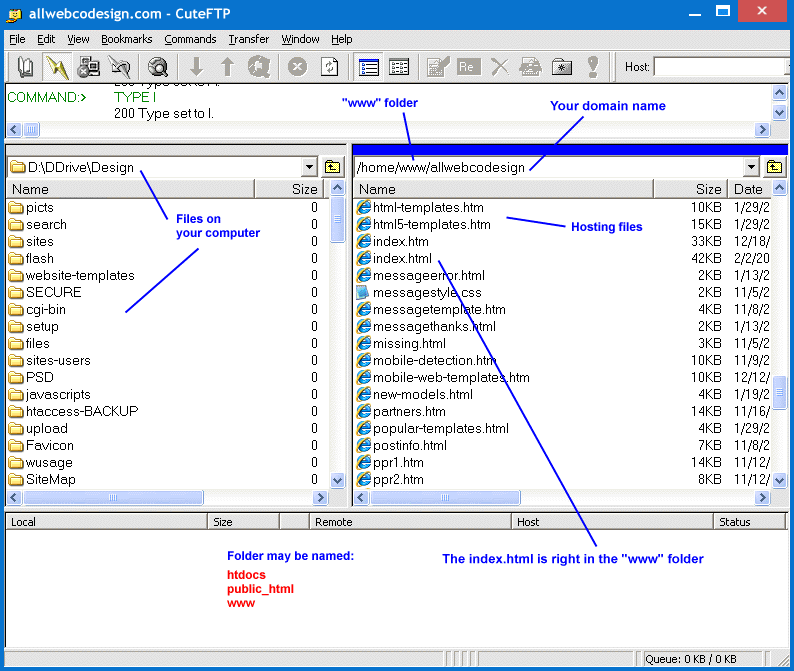Image resolution: width=794 pixels, height=671 pixels.
Task: Sort remote files by Date column
Action: point(749,189)
